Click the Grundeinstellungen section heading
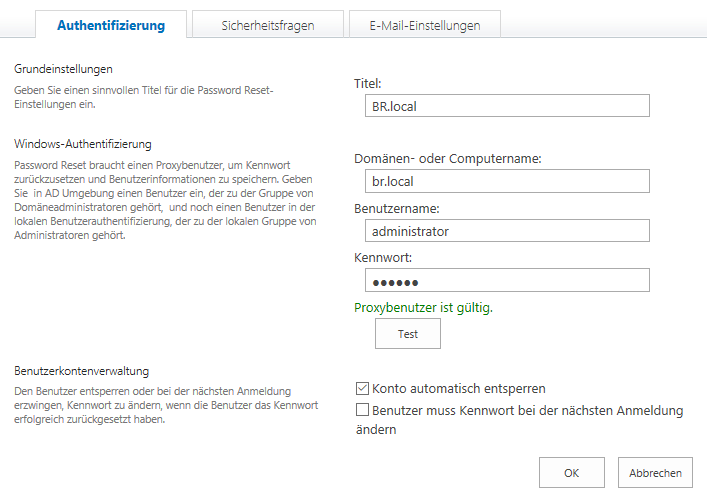Image resolution: width=707 pixels, height=500 pixels. click(63, 69)
